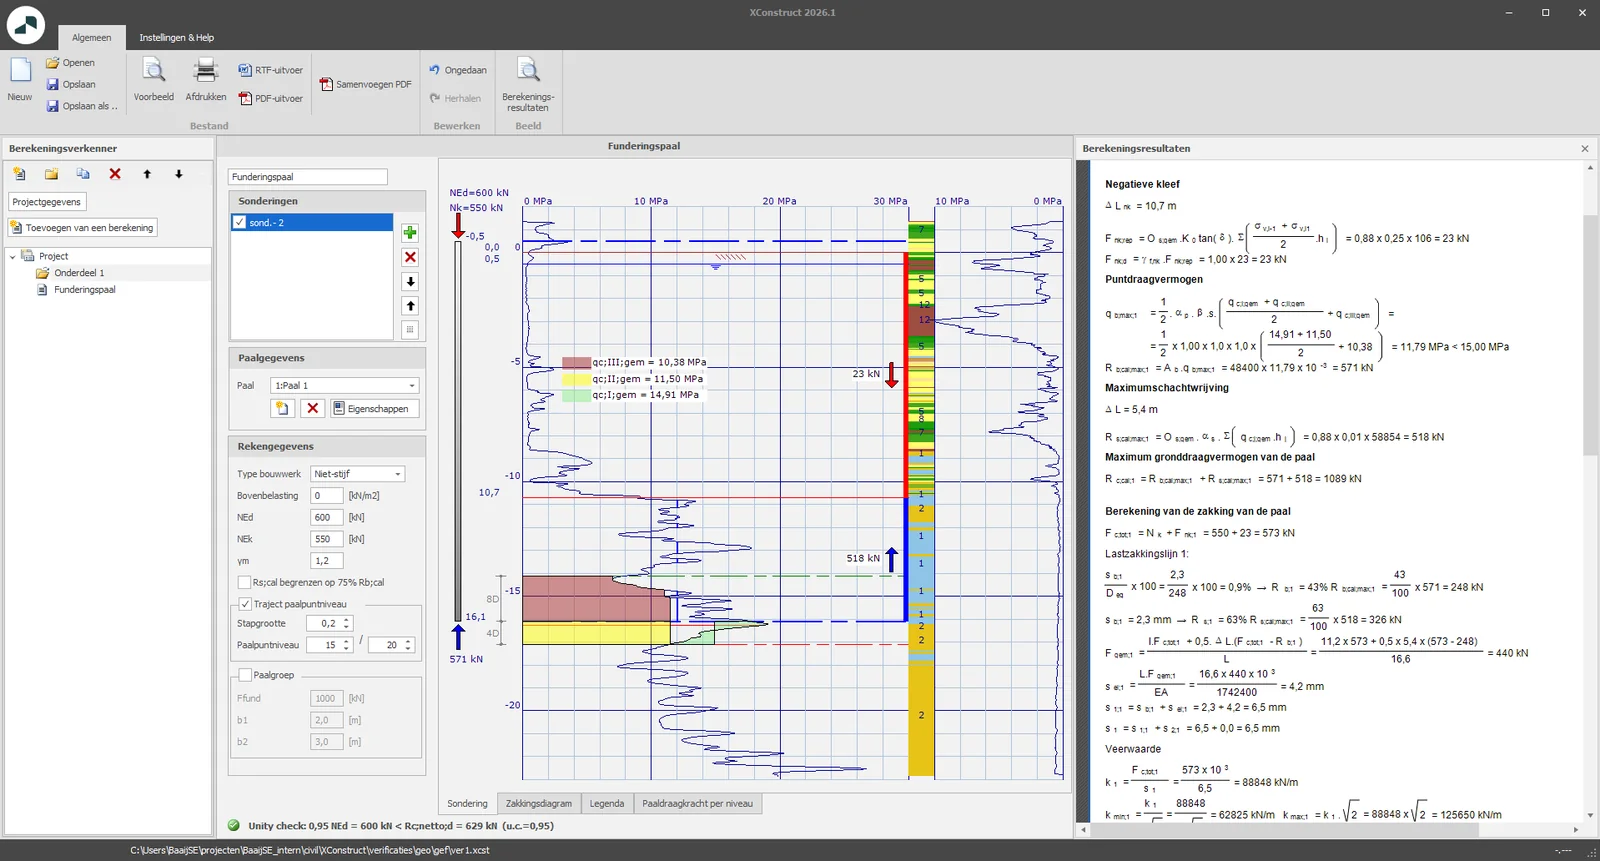Click Samenvoegen PDF in the ribbon
This screenshot has width=1600, height=861.
365,85
